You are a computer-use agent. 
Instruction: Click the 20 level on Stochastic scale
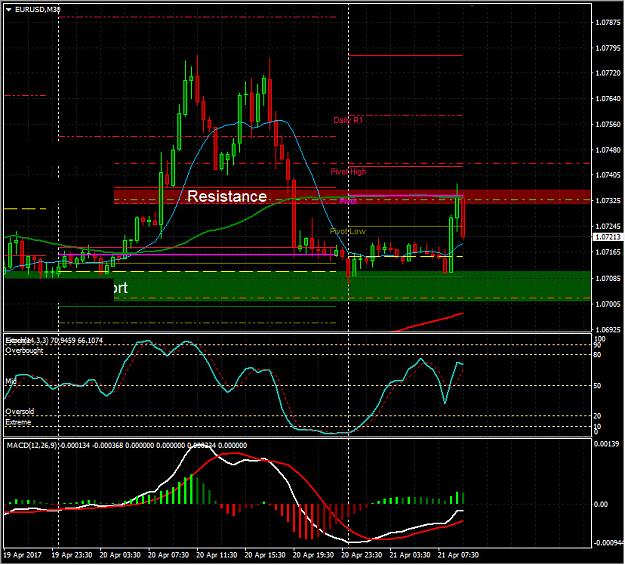(597, 416)
